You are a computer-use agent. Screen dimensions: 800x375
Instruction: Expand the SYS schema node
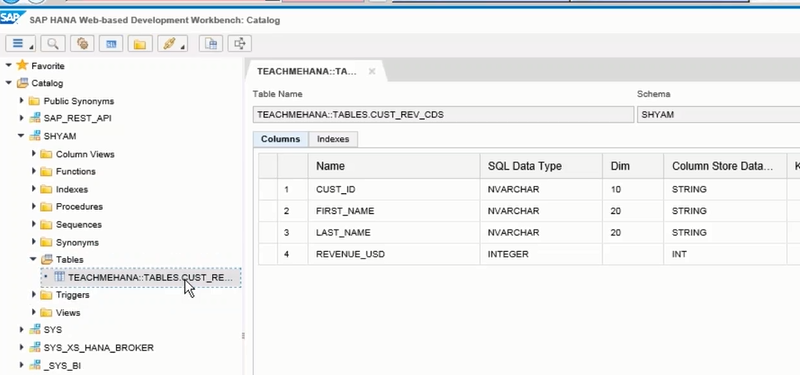point(21,330)
